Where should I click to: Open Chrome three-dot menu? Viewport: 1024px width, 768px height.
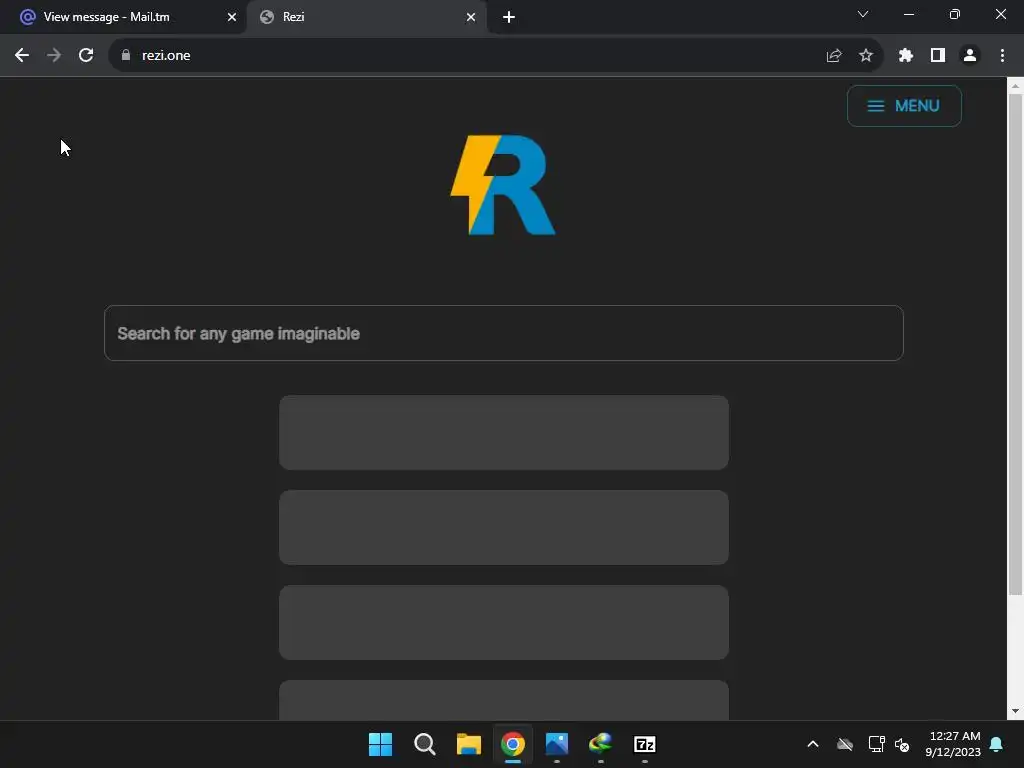1002,56
